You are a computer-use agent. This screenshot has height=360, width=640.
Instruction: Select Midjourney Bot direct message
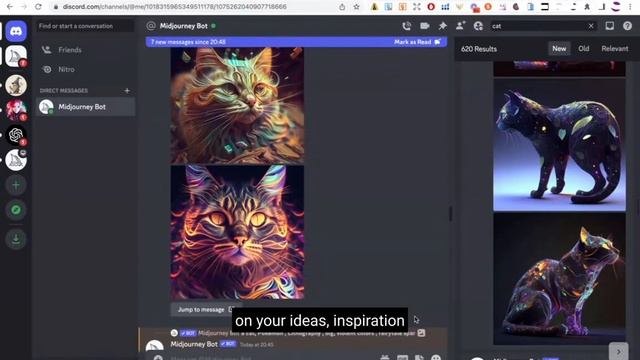pos(85,107)
